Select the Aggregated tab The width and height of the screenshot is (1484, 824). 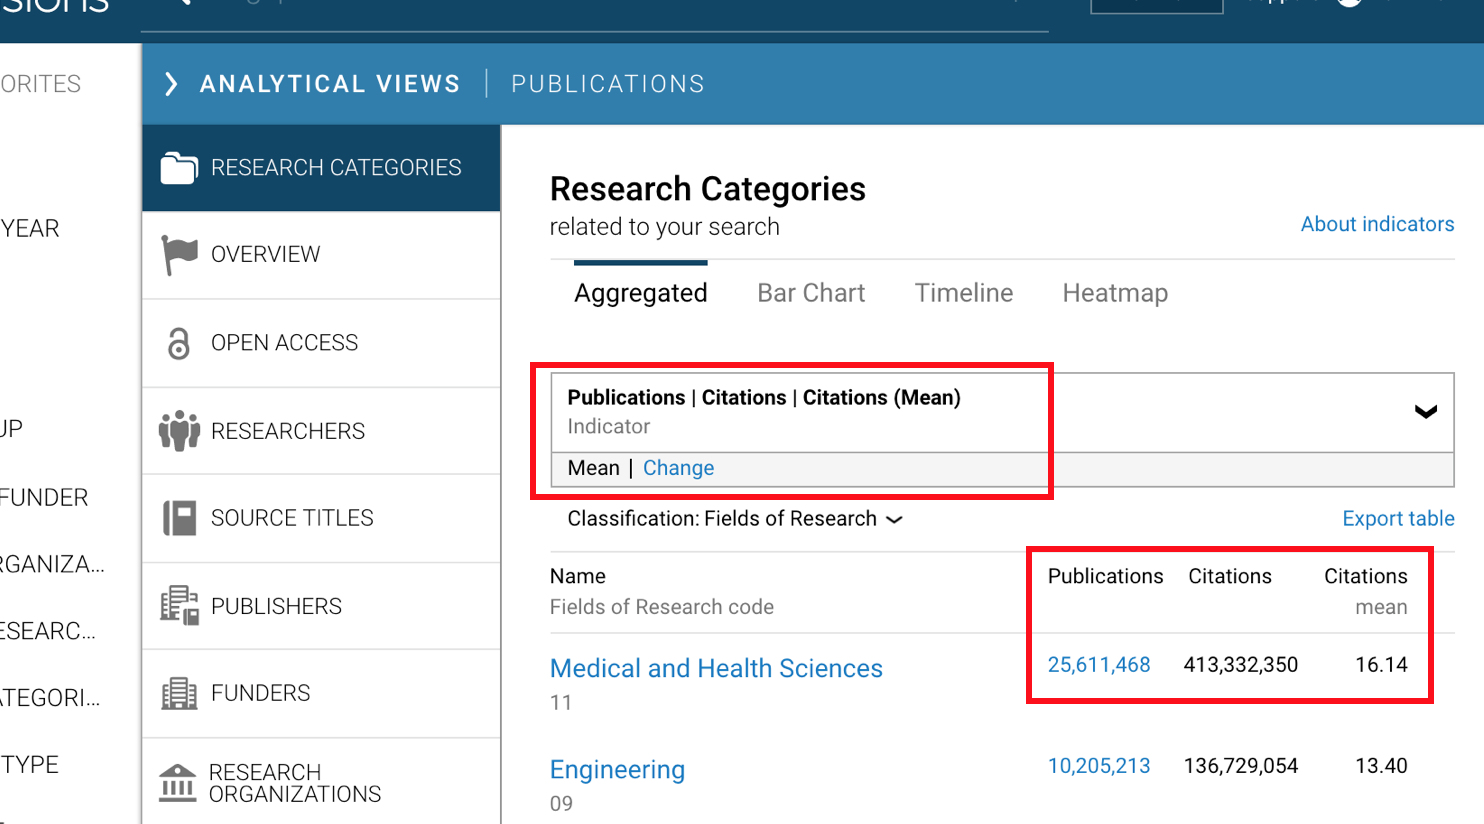point(641,293)
